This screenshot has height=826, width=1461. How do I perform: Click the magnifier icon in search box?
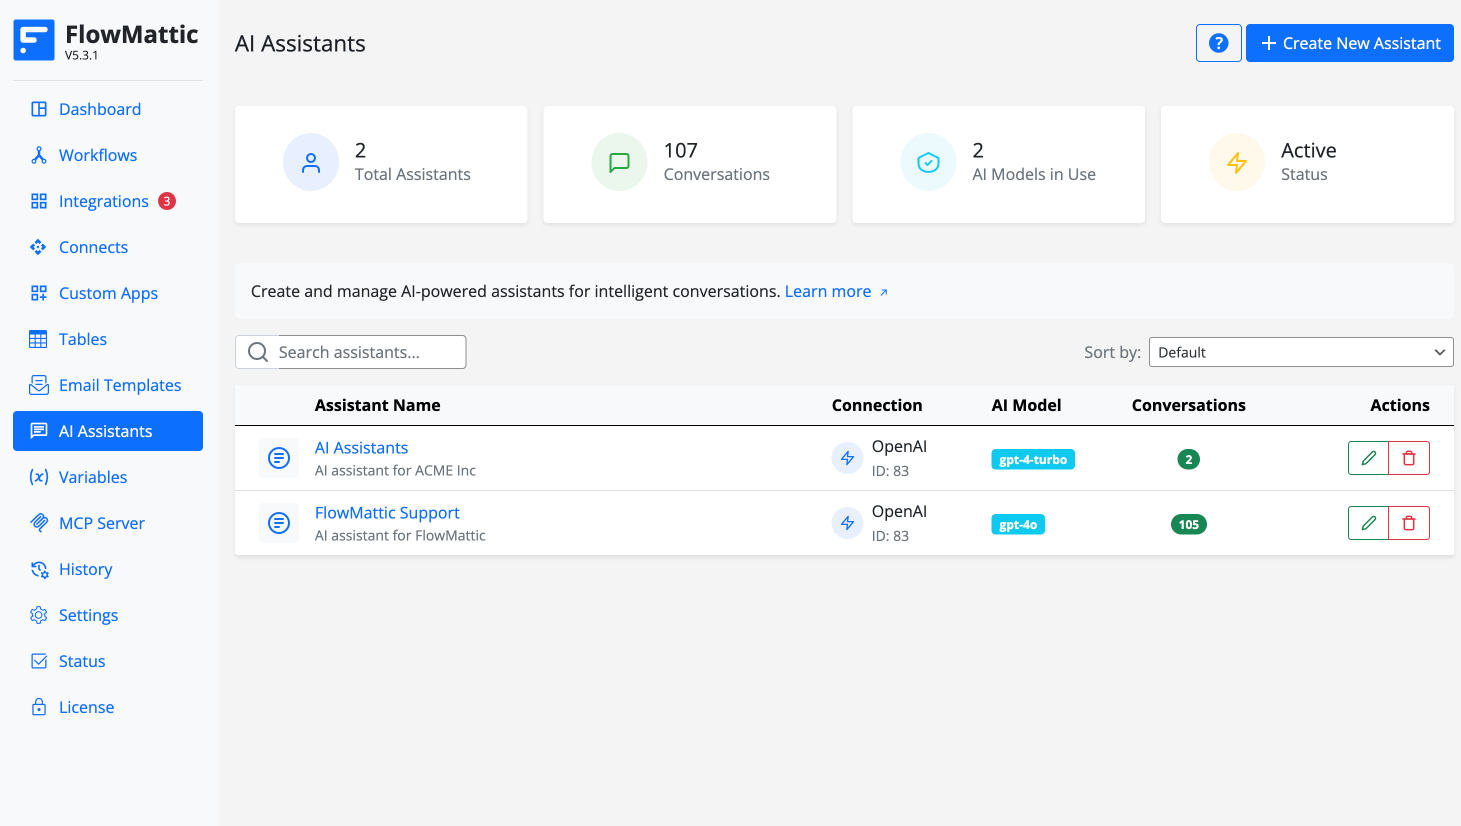pos(257,352)
